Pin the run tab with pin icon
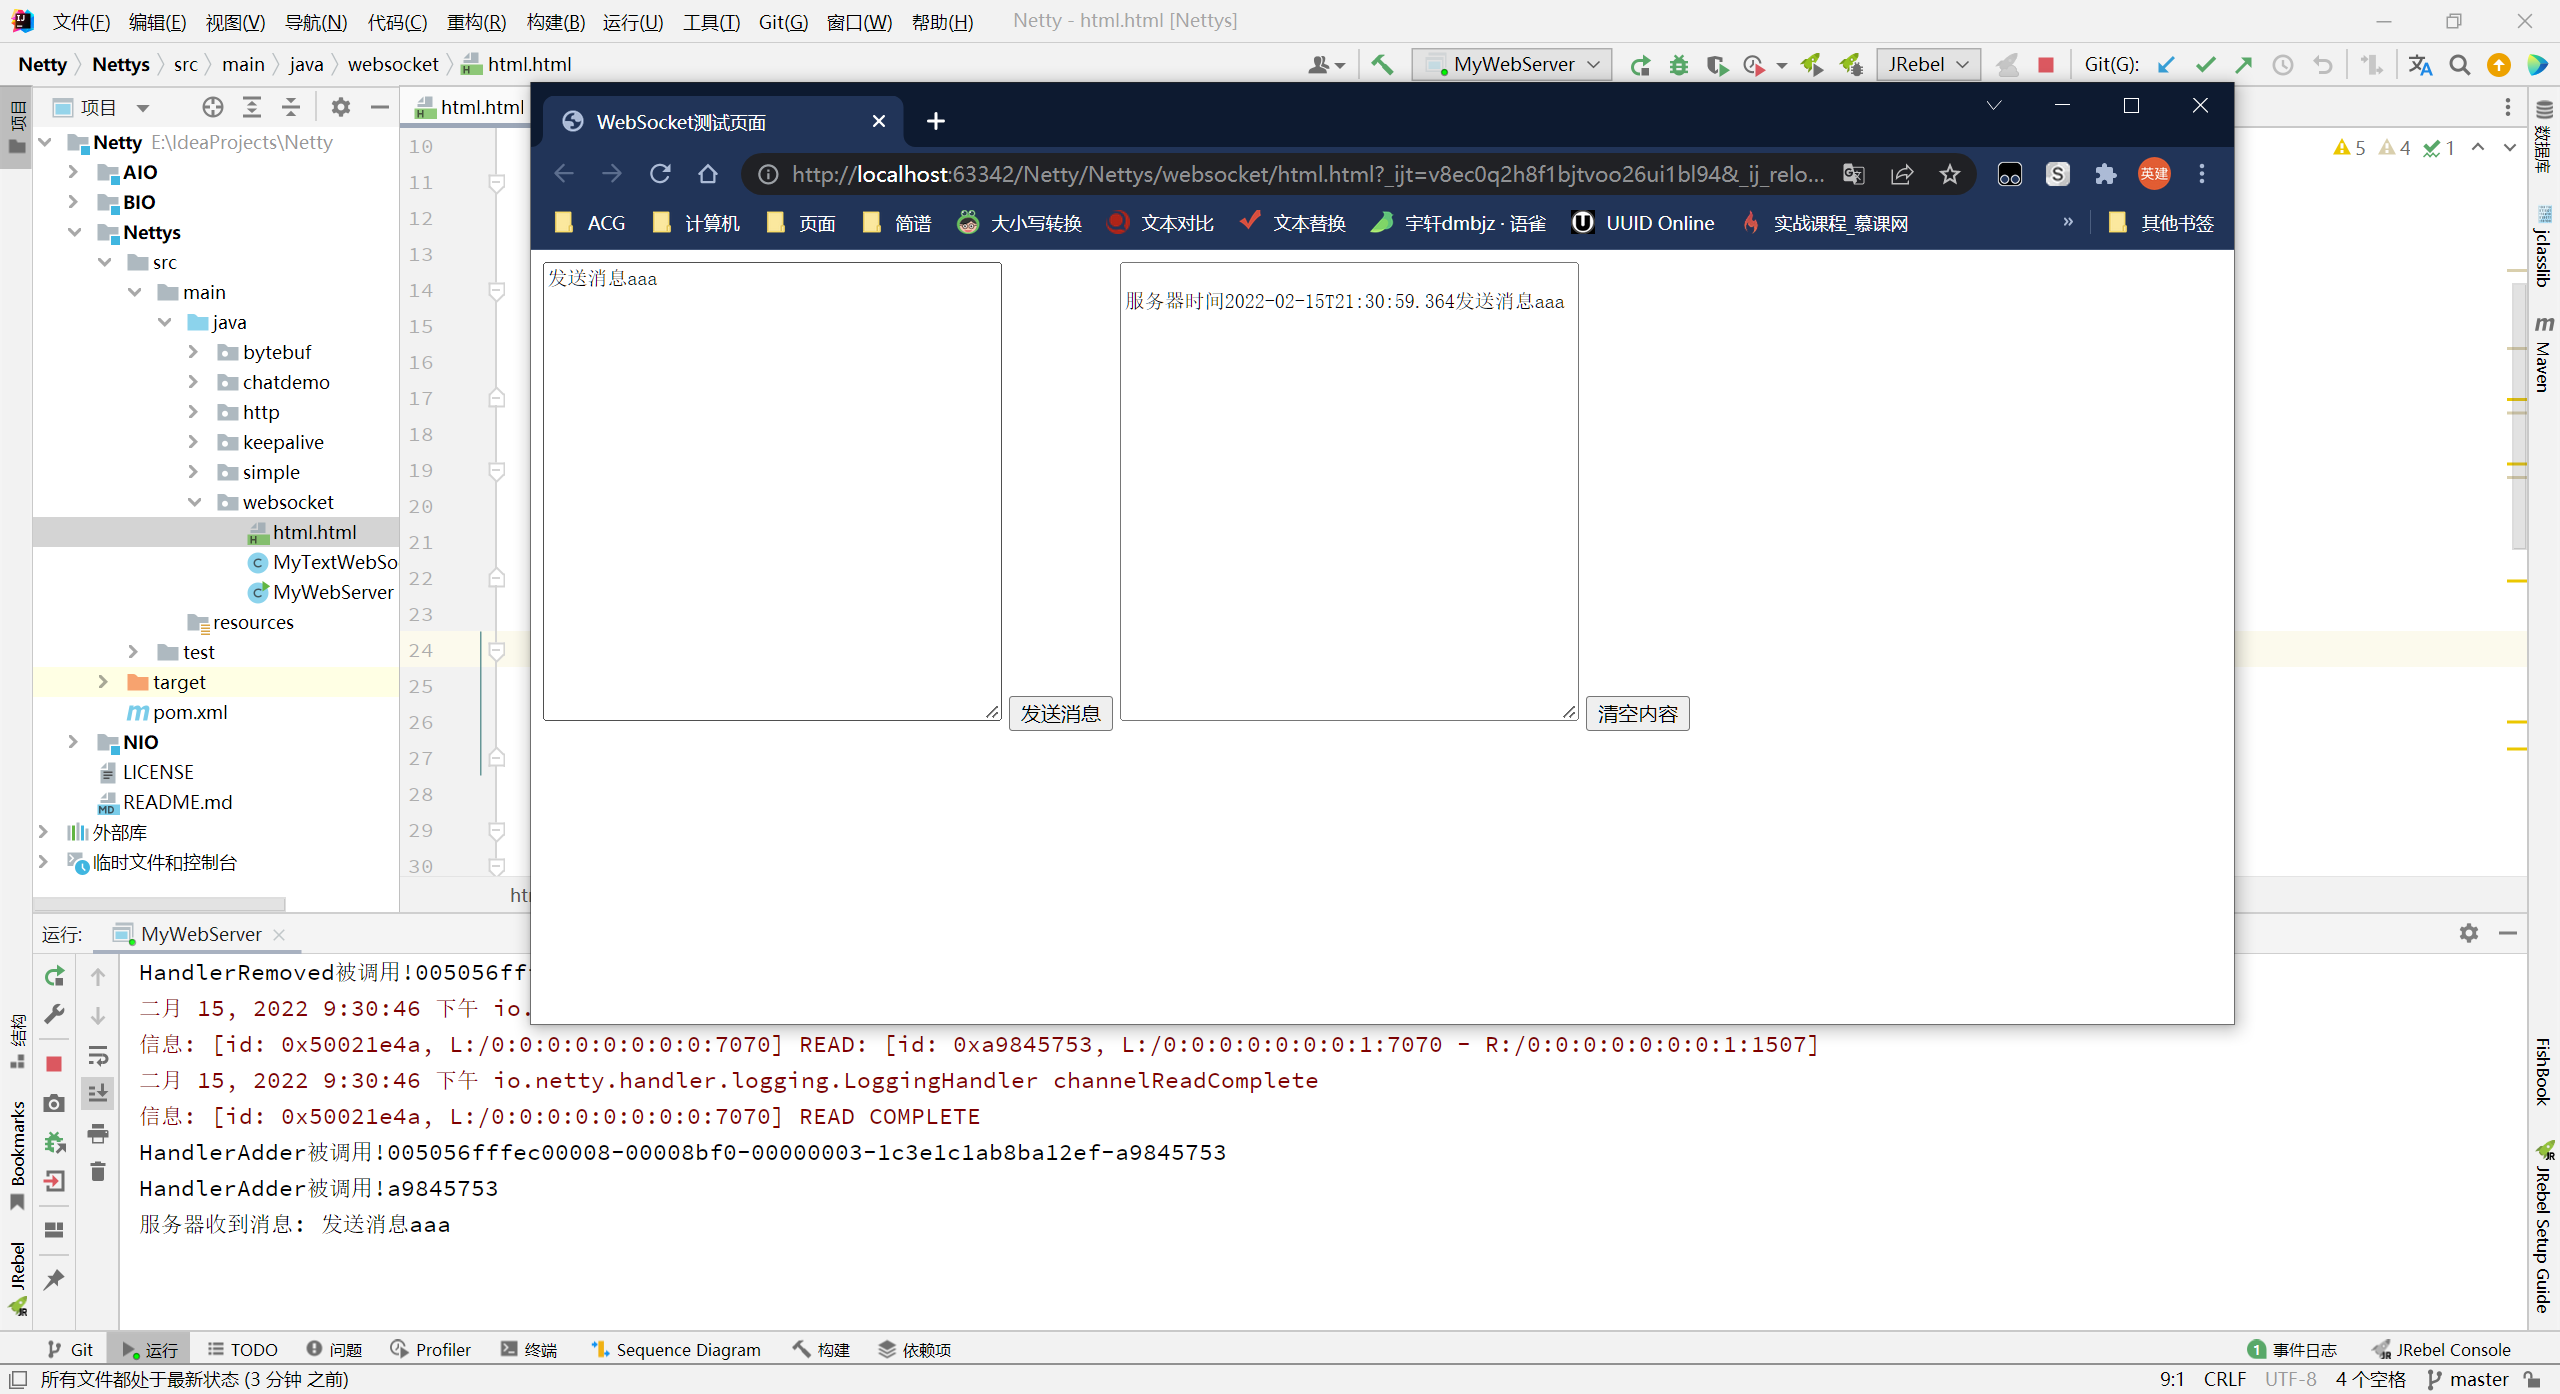Viewport: 2560px width, 1394px height. [x=55, y=1279]
